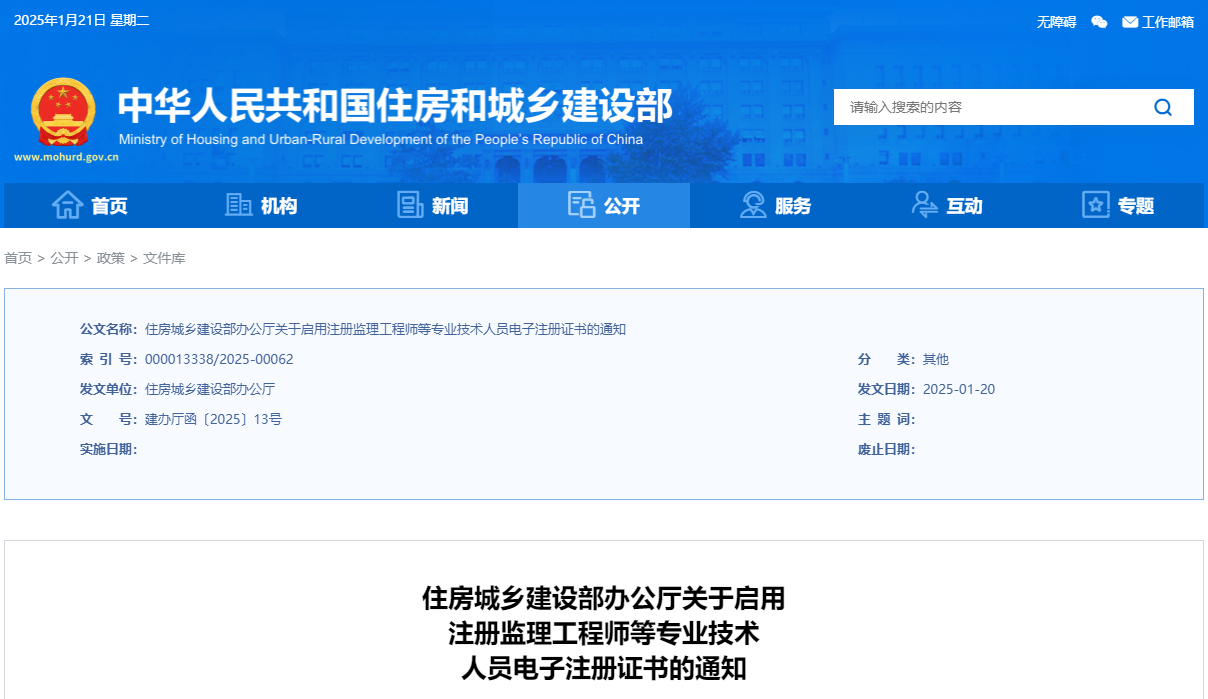This screenshot has height=699, width=1208.
Task: Open 文件库 breadcrumb link
Action: pyautogui.click(x=164, y=258)
